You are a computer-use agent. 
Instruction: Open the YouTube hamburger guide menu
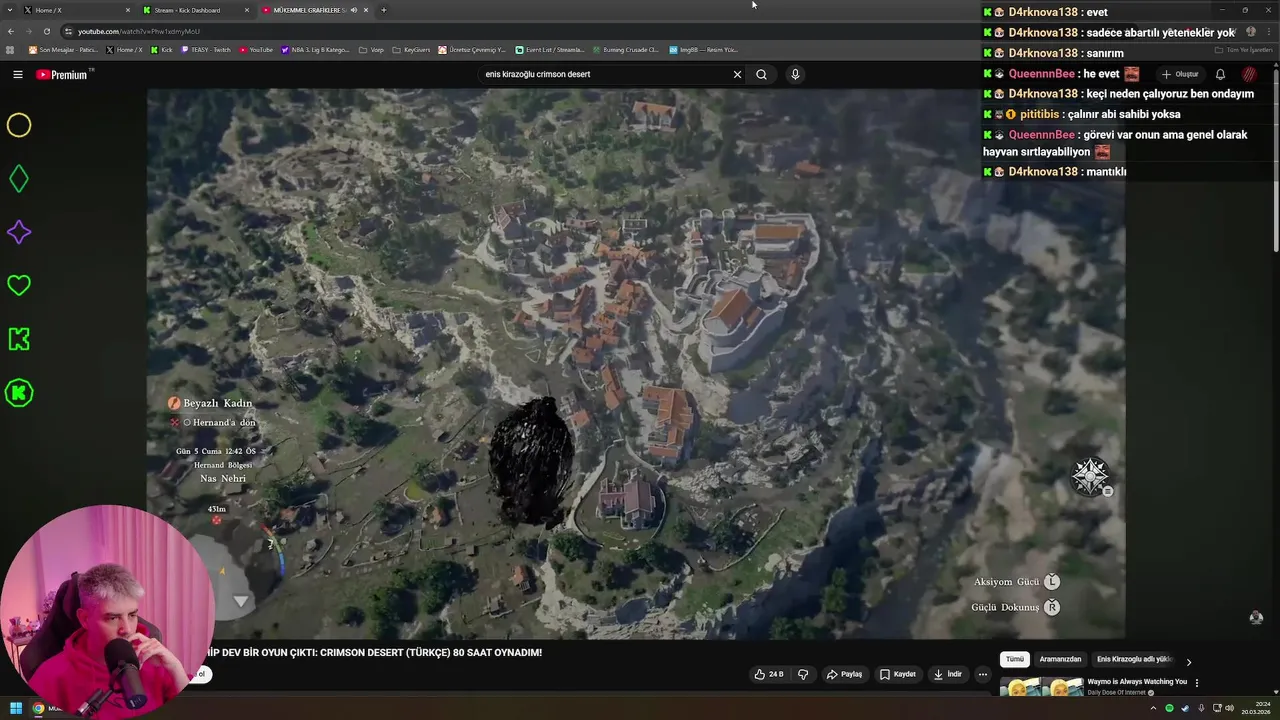pos(17,74)
